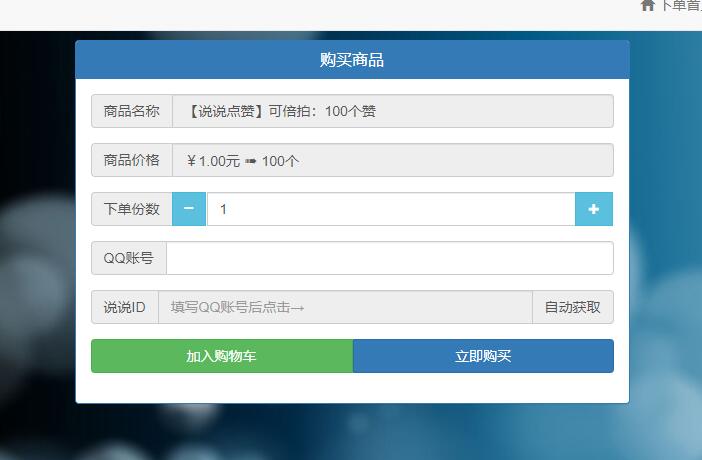Viewport: 702px width, 460px height.
Task: Click the 说说ID label
Action: 125,307
